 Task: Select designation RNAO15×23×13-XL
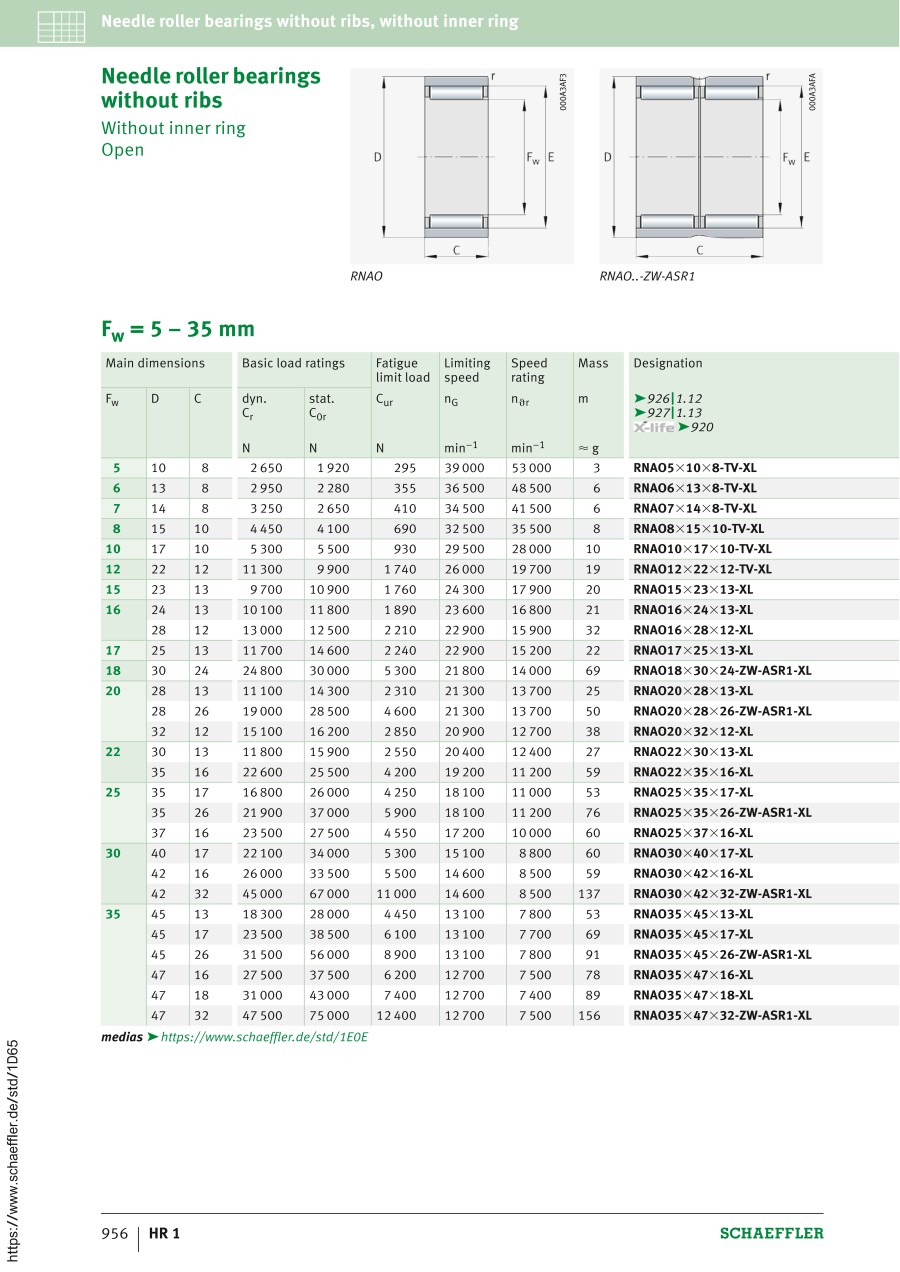pyautogui.click(x=693, y=590)
